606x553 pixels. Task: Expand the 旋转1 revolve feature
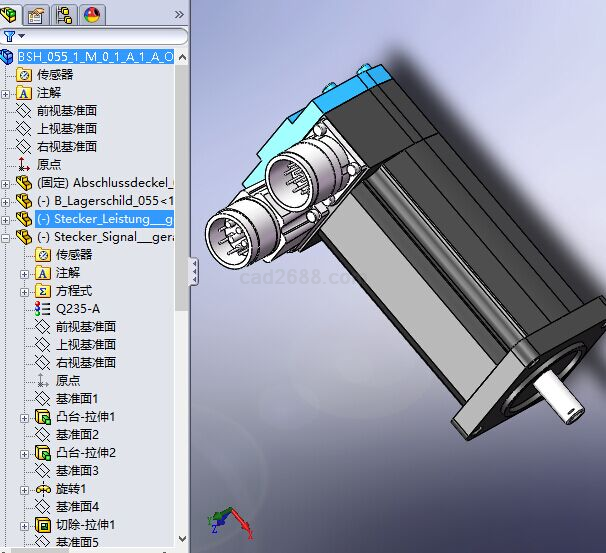point(25,489)
